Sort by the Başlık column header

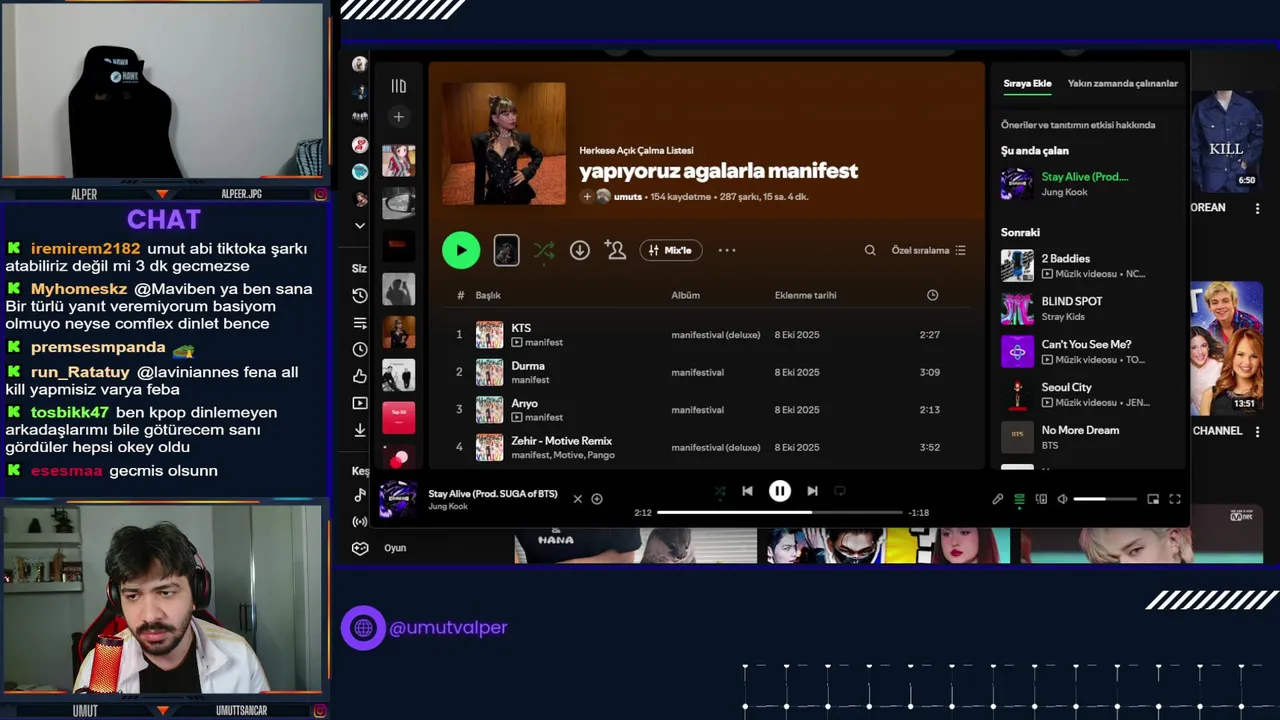(x=488, y=295)
